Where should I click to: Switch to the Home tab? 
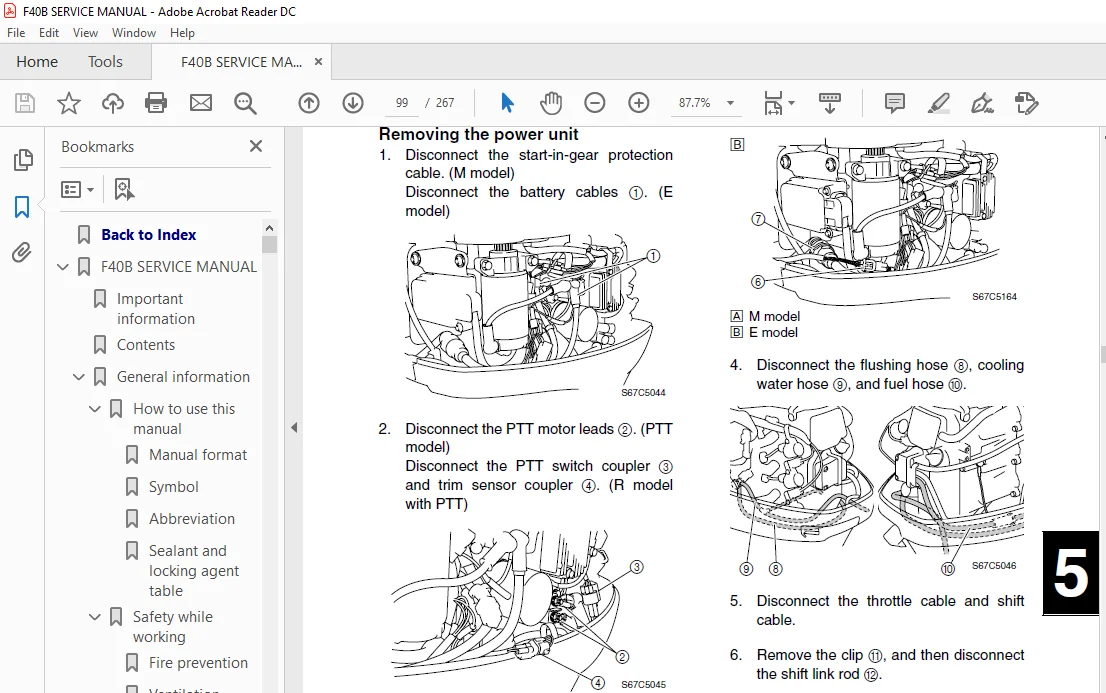click(x=37, y=62)
